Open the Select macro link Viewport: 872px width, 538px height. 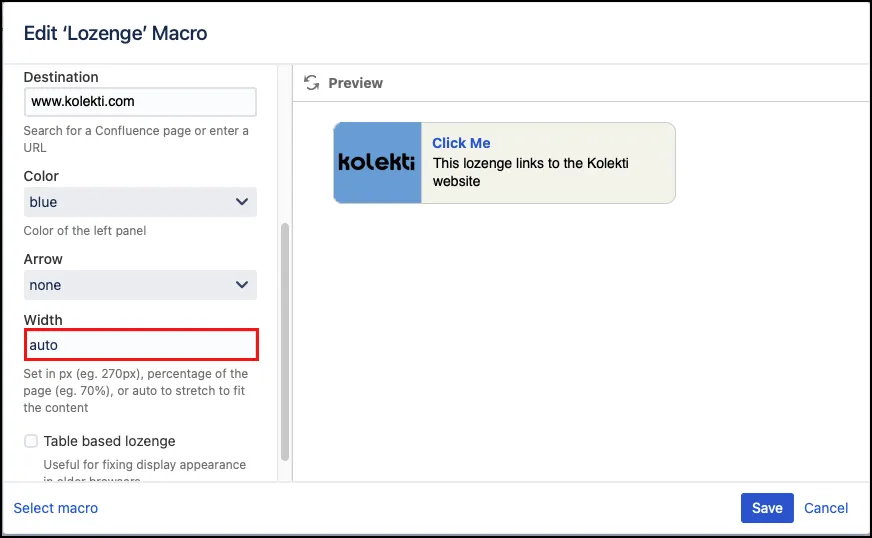click(x=56, y=508)
